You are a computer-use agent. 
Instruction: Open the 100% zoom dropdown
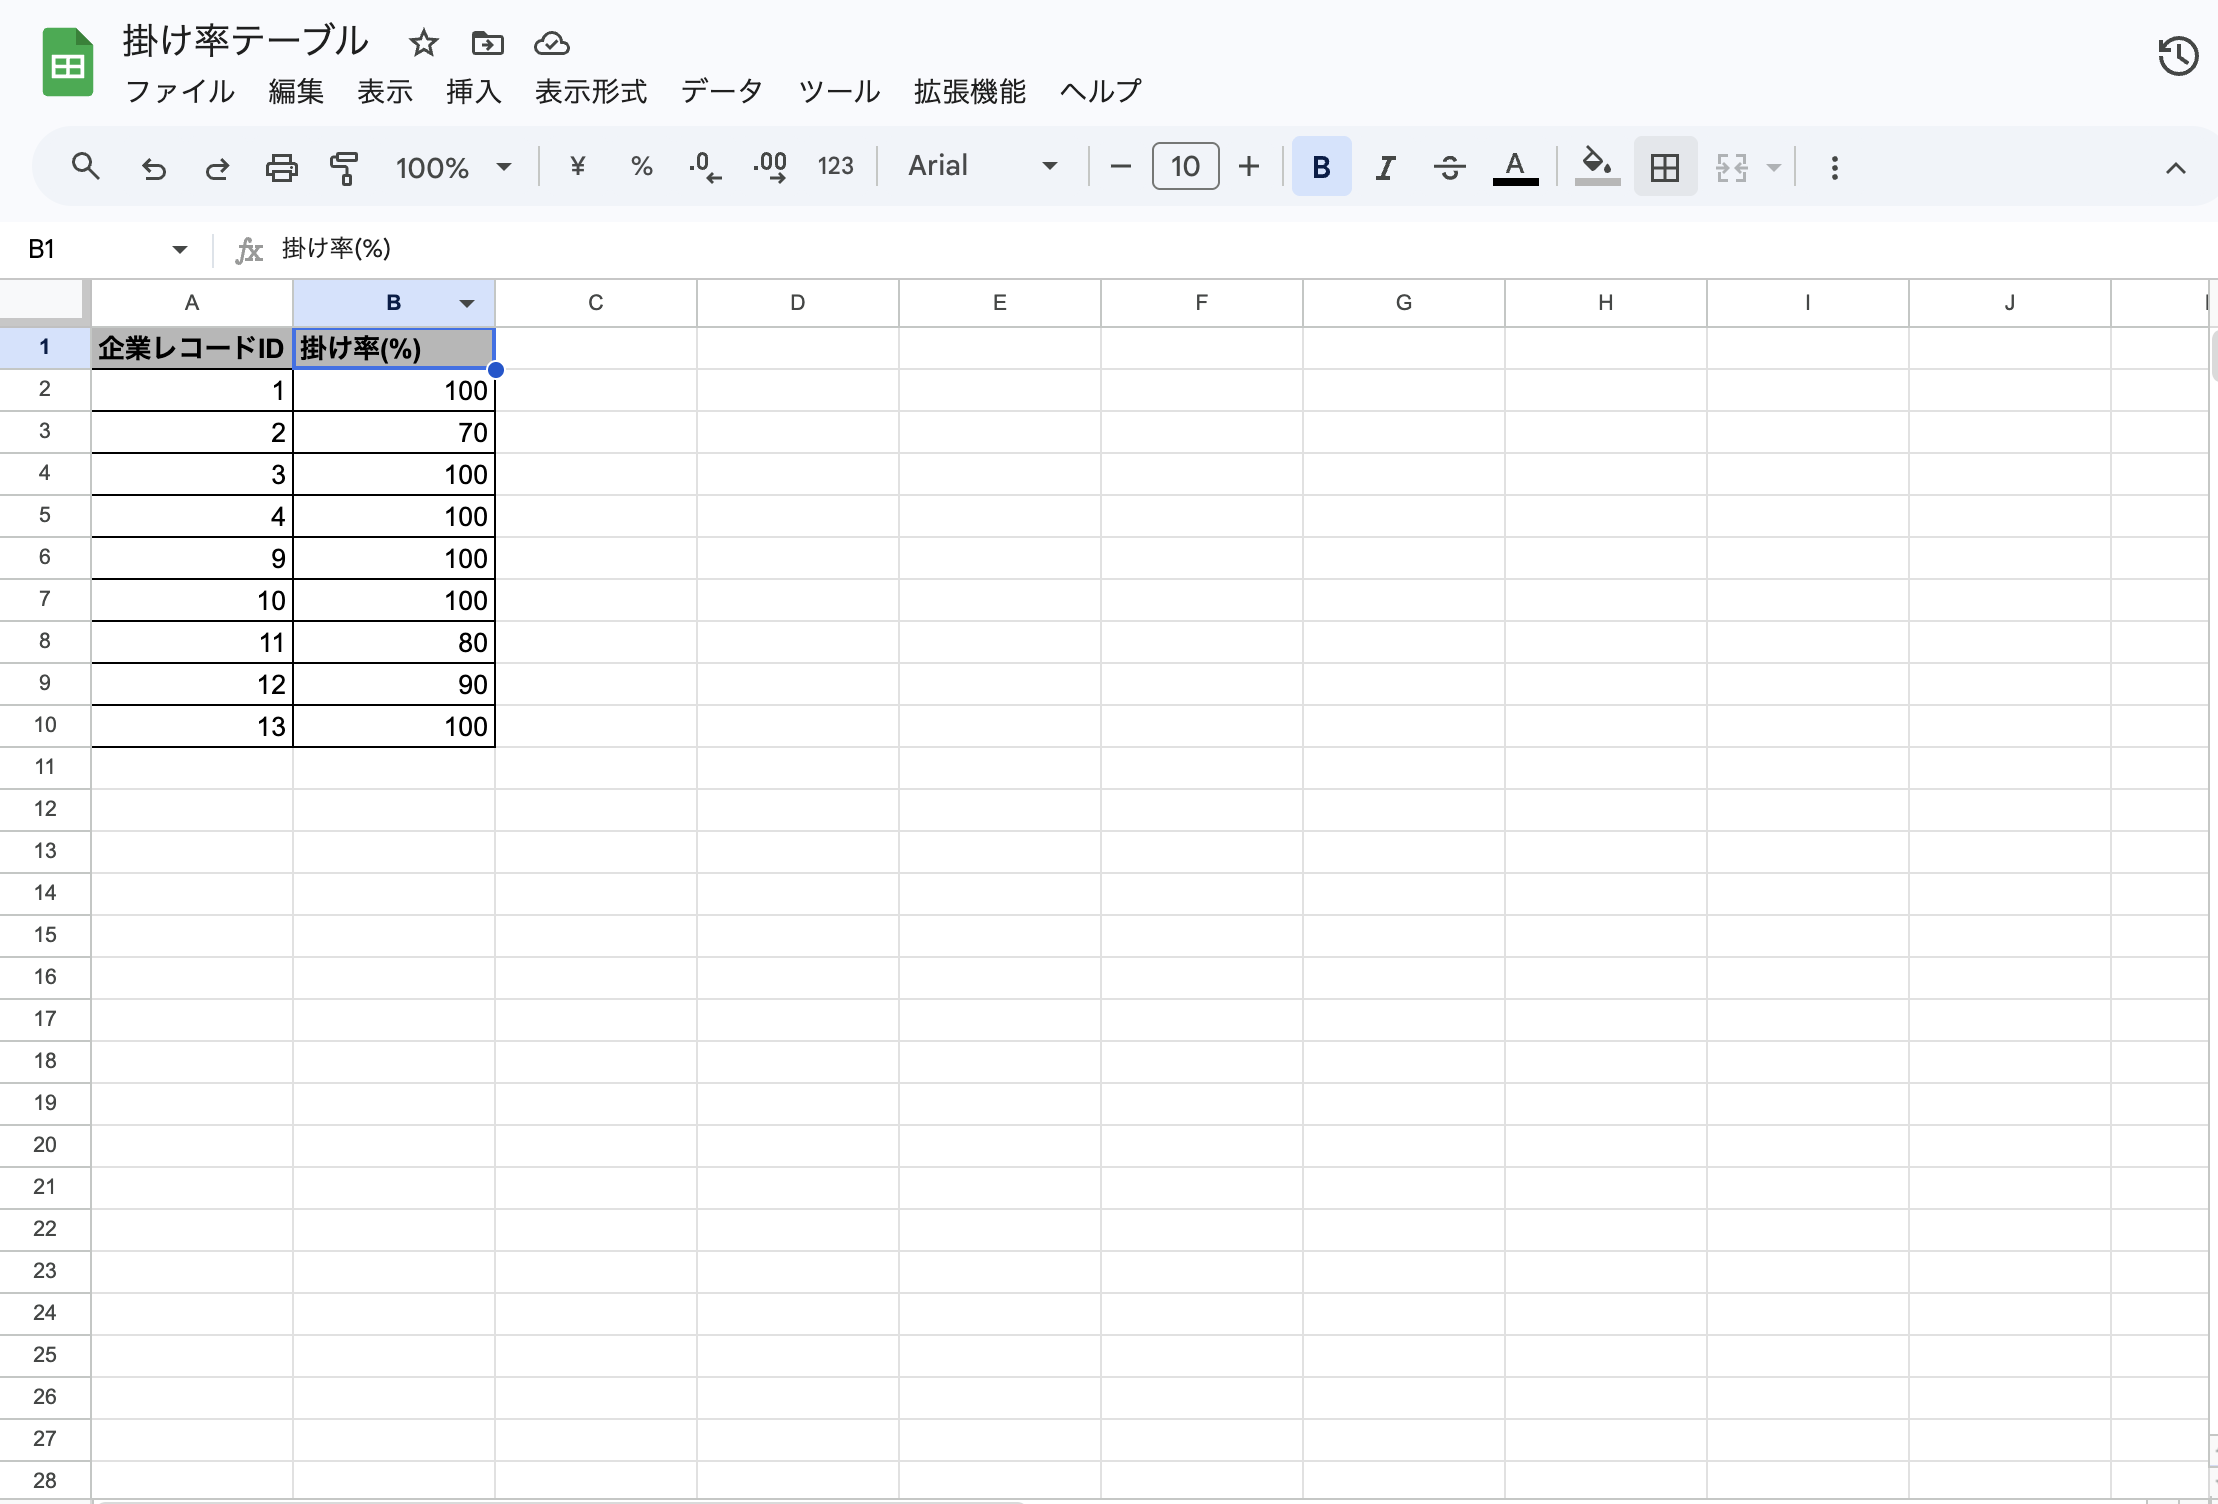click(x=453, y=167)
